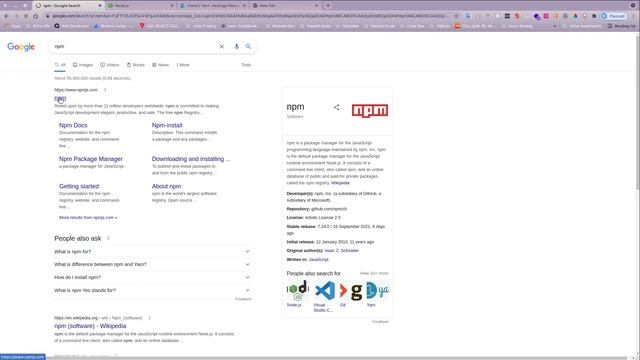This screenshot has height=360, width=640.
Task: Open the main npm result title link
Action: pyautogui.click(x=60, y=99)
